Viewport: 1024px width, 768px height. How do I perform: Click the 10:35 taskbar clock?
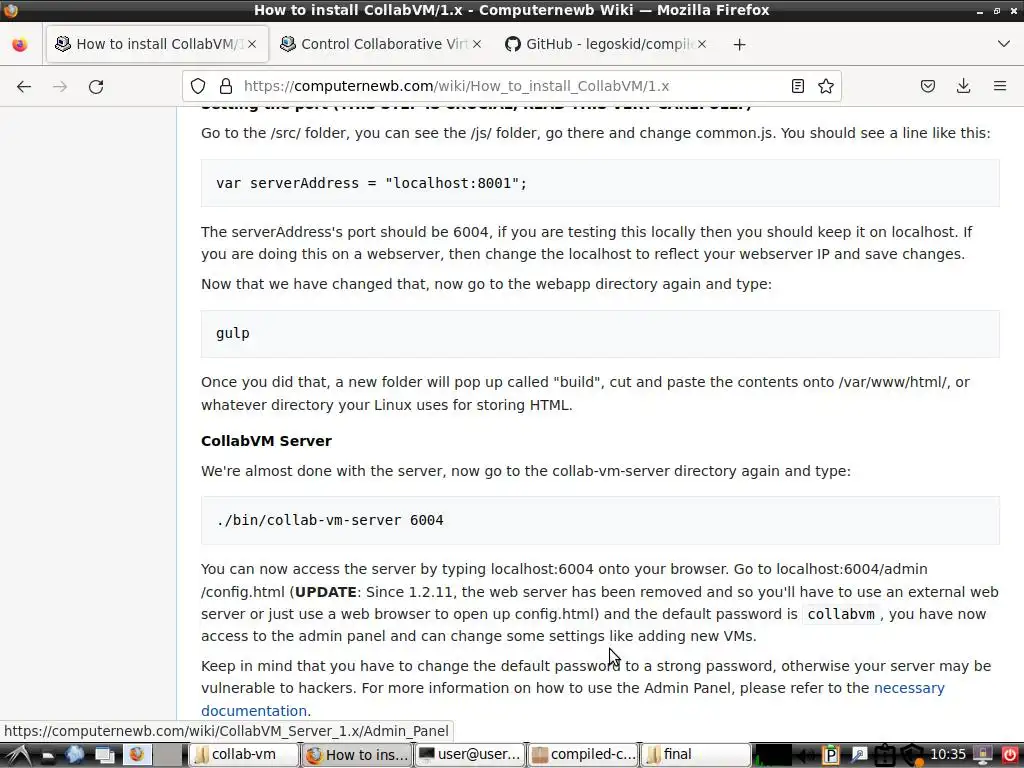[948, 755]
